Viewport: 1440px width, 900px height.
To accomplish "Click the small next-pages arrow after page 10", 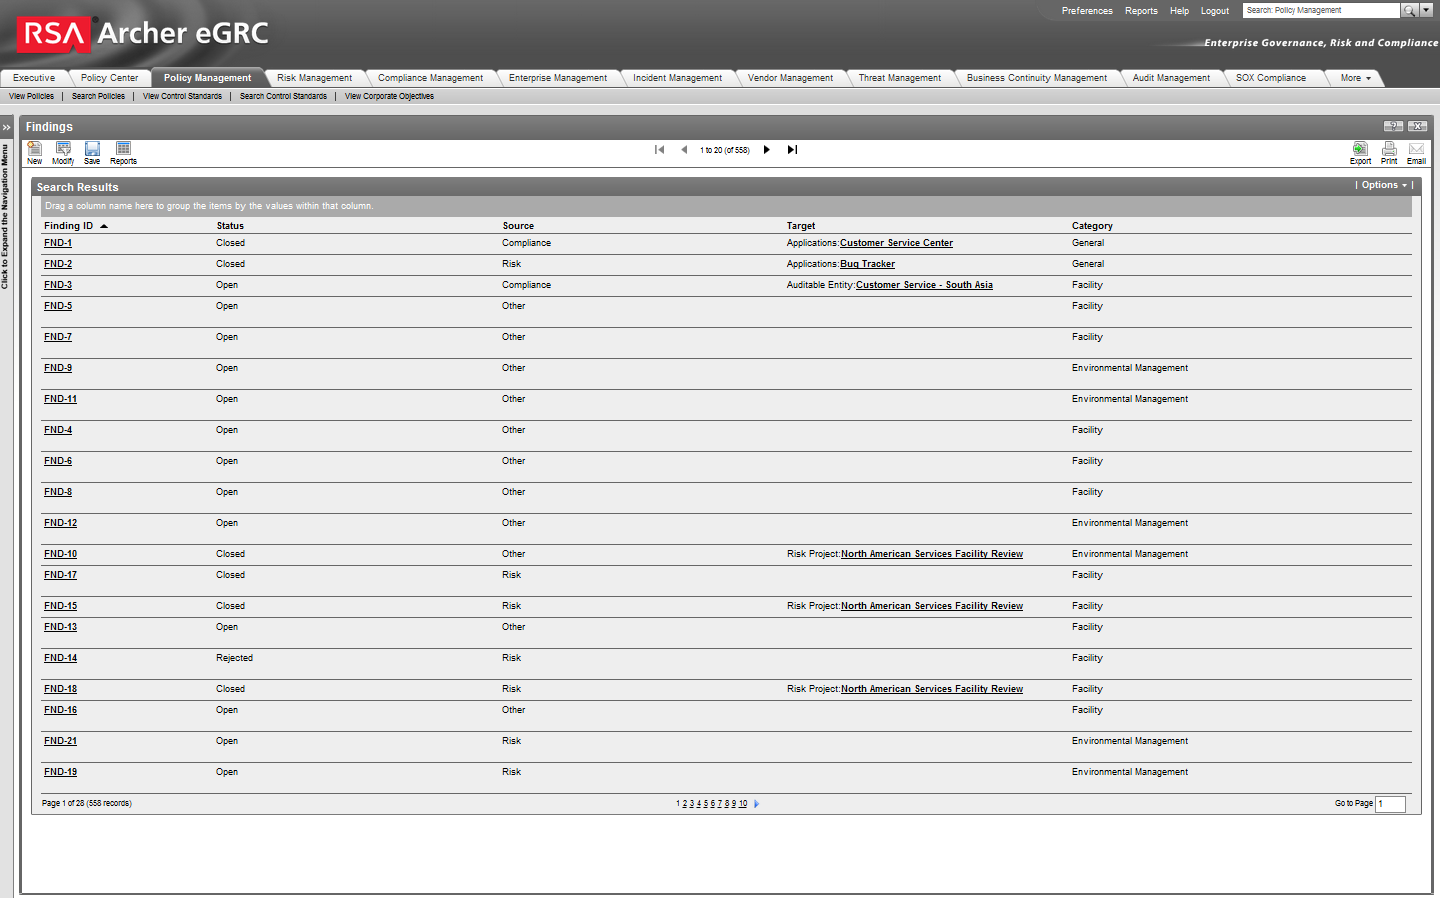I will click(x=756, y=804).
